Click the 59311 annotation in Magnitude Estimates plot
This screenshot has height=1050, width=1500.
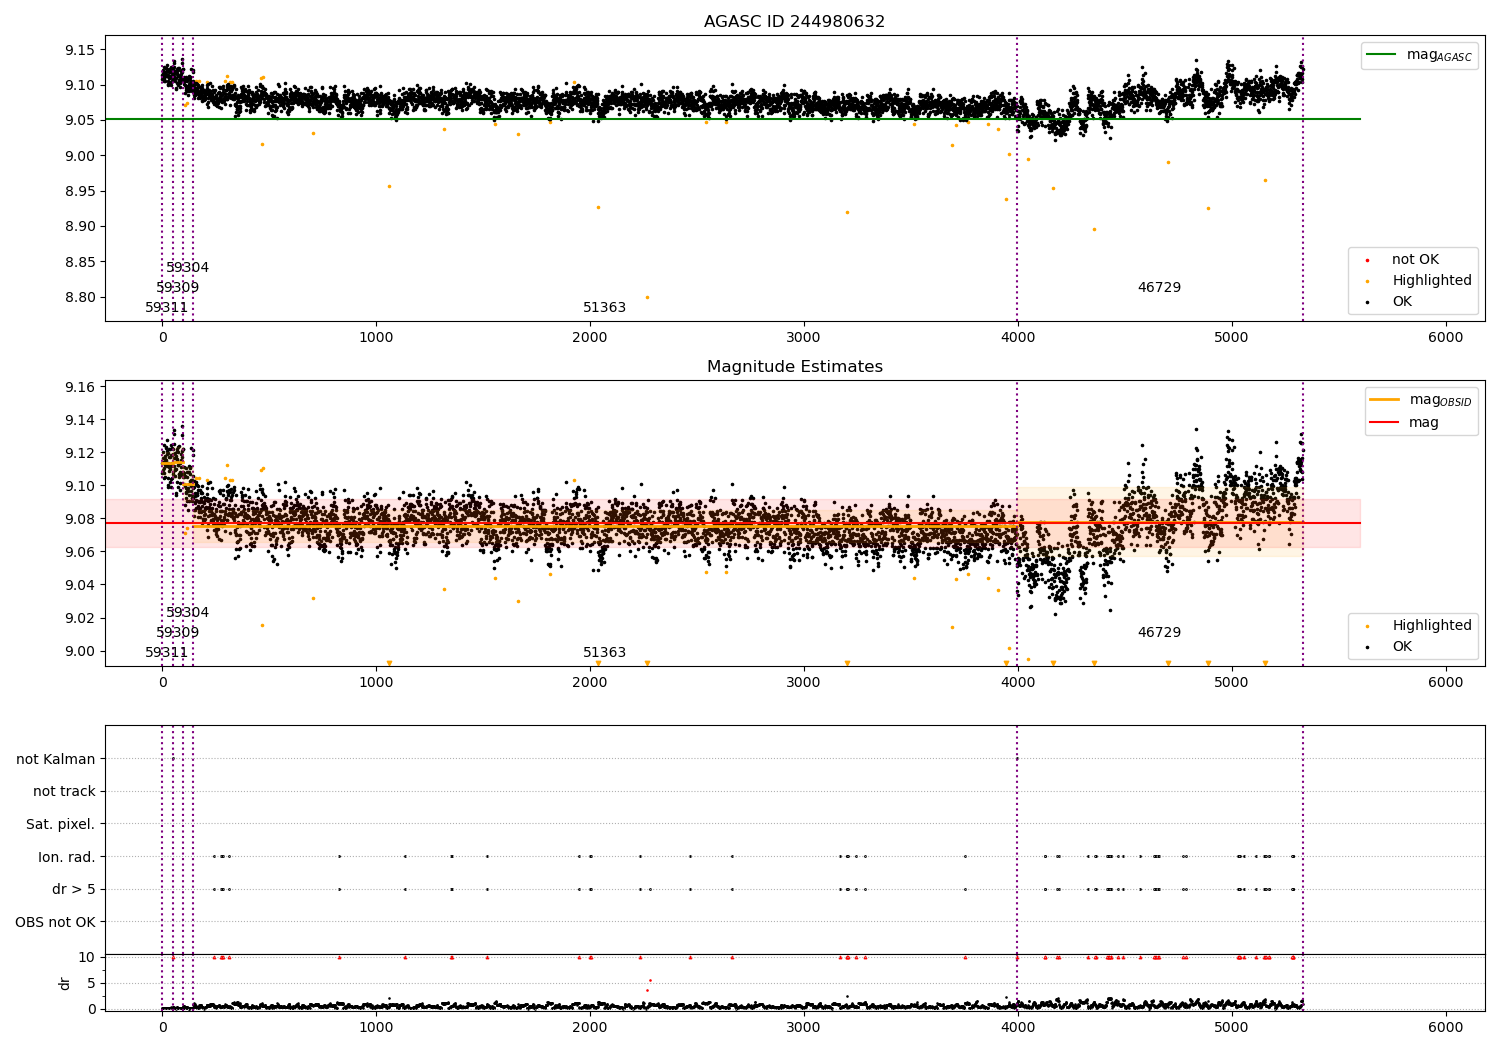tap(166, 653)
